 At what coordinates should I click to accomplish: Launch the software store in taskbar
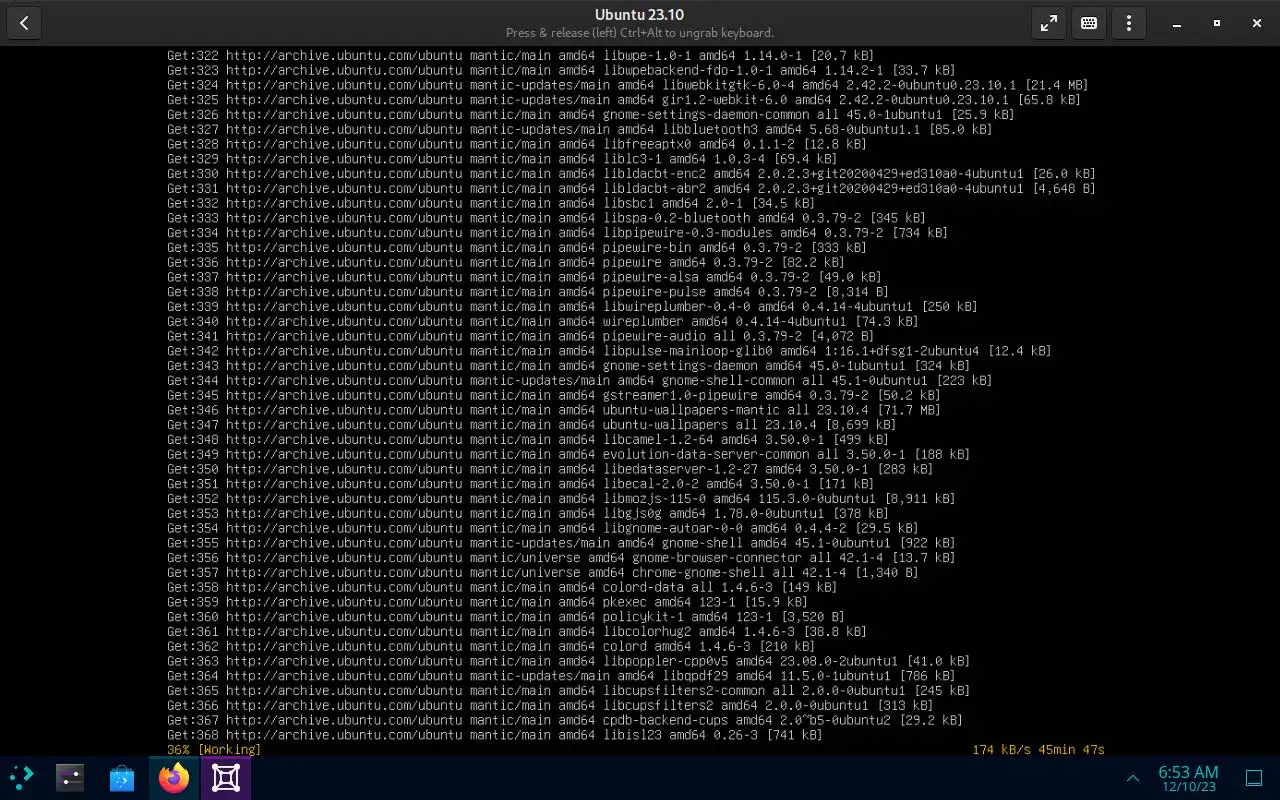coord(122,778)
